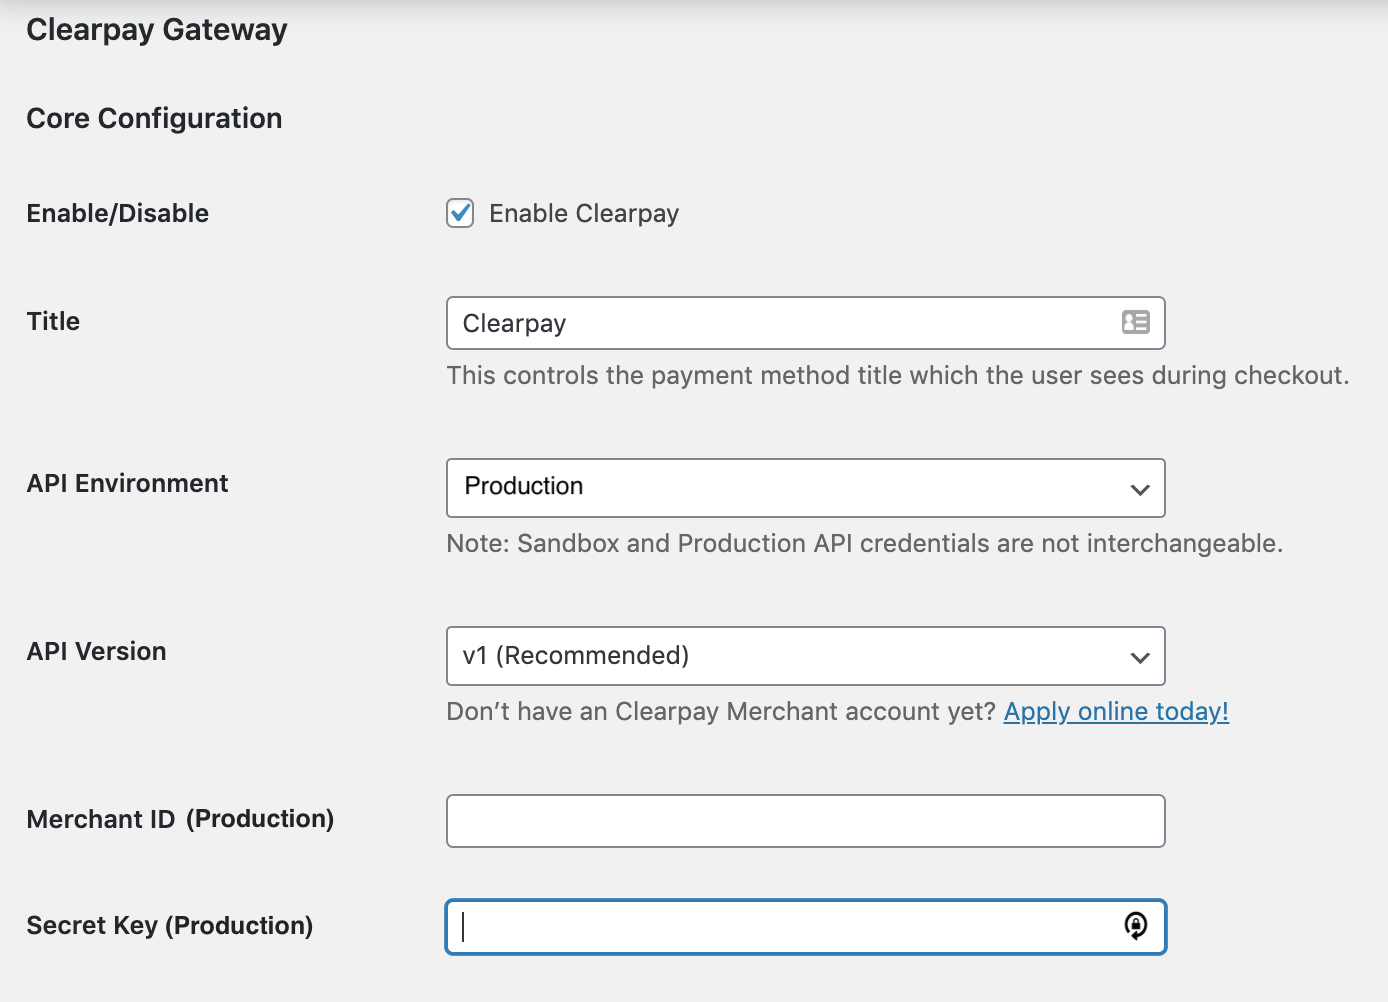Click the 'Enable/Disable' row label
The width and height of the screenshot is (1388, 1002).
(118, 213)
